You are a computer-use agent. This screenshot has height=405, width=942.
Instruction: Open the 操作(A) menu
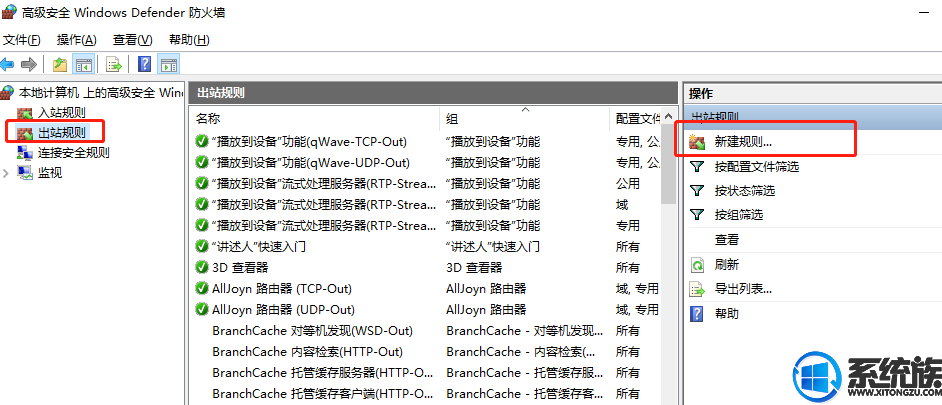76,40
